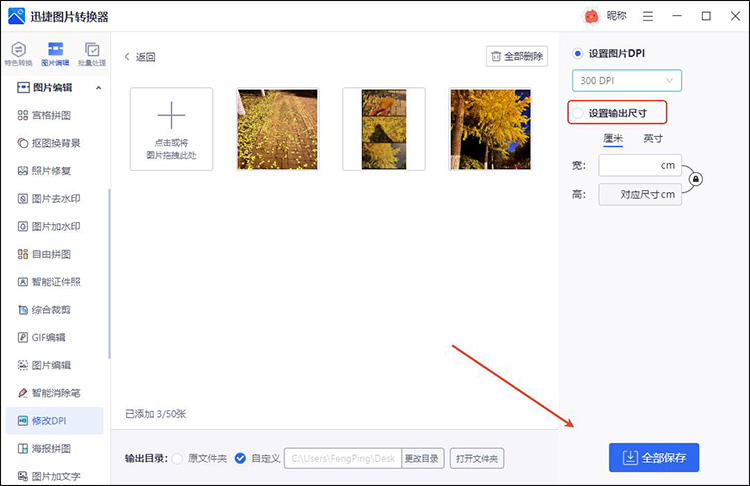Click the 迅捷图片转换器 app logo
Image resolution: width=750 pixels, height=486 pixels.
click(16, 16)
